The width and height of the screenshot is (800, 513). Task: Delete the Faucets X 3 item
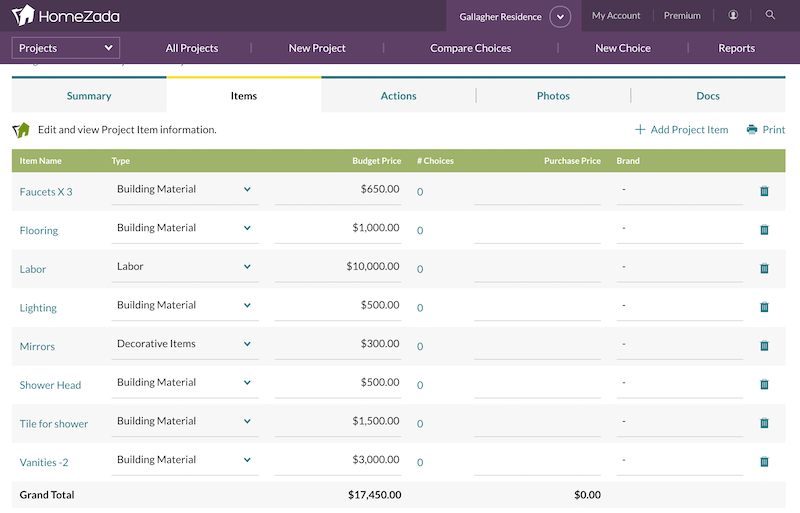click(764, 191)
